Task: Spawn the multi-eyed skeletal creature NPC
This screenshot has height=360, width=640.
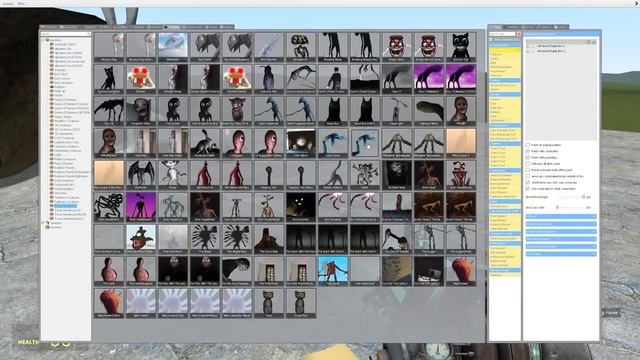Action: click(301, 47)
